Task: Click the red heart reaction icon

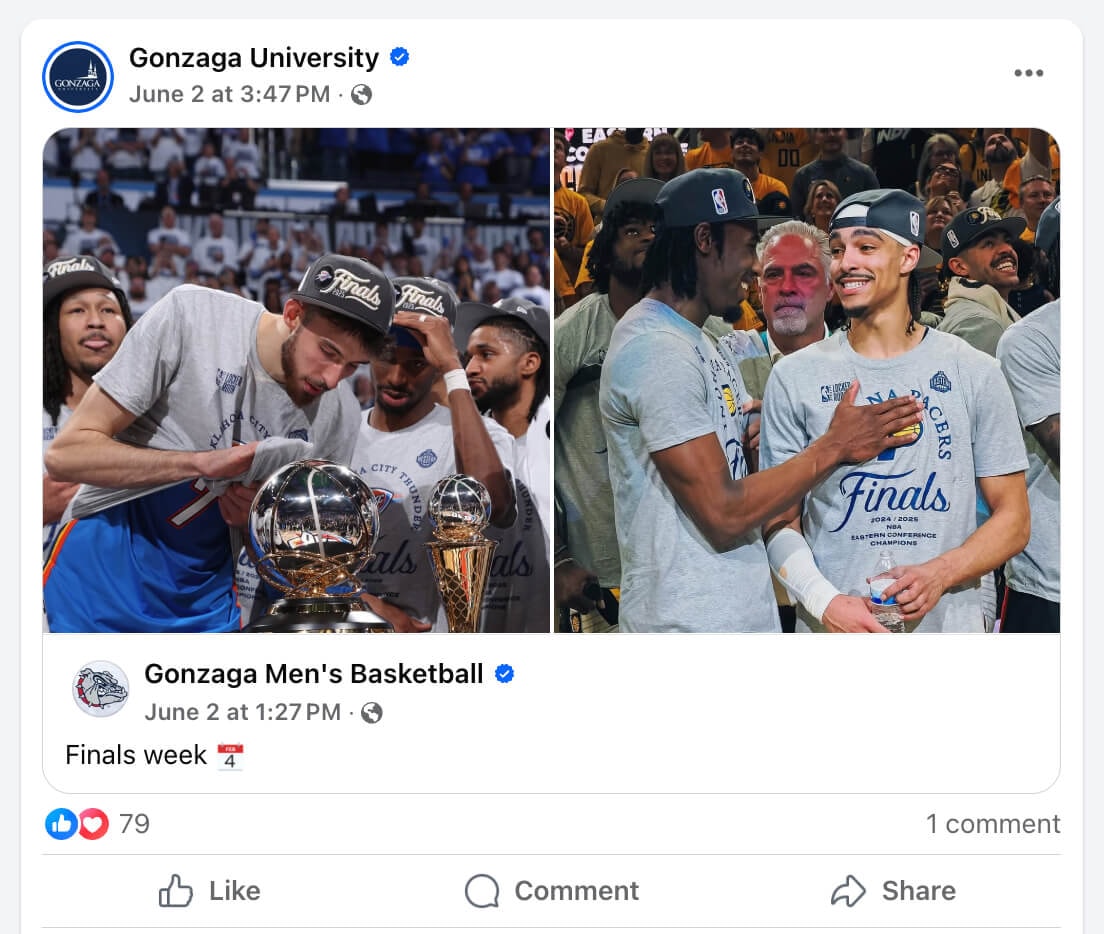Action: tap(93, 824)
